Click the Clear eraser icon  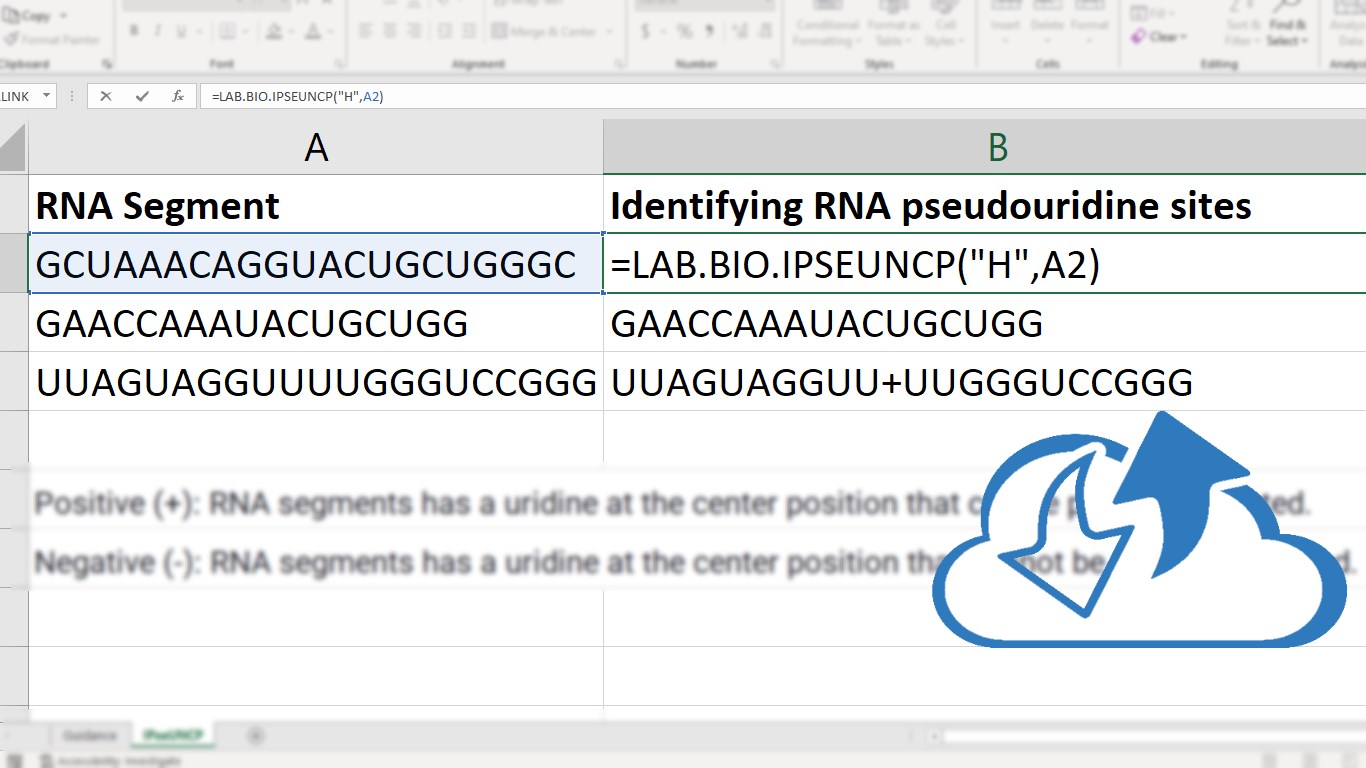point(1139,37)
